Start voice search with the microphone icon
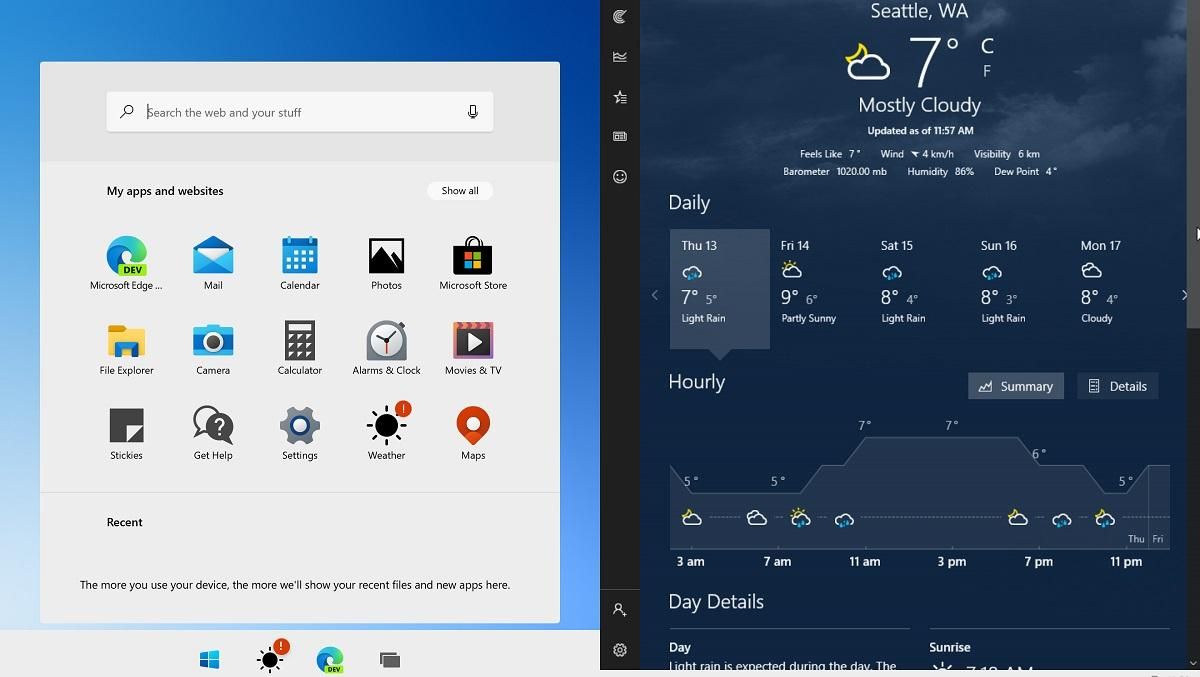The height and width of the screenshot is (677, 1200). click(x=472, y=111)
